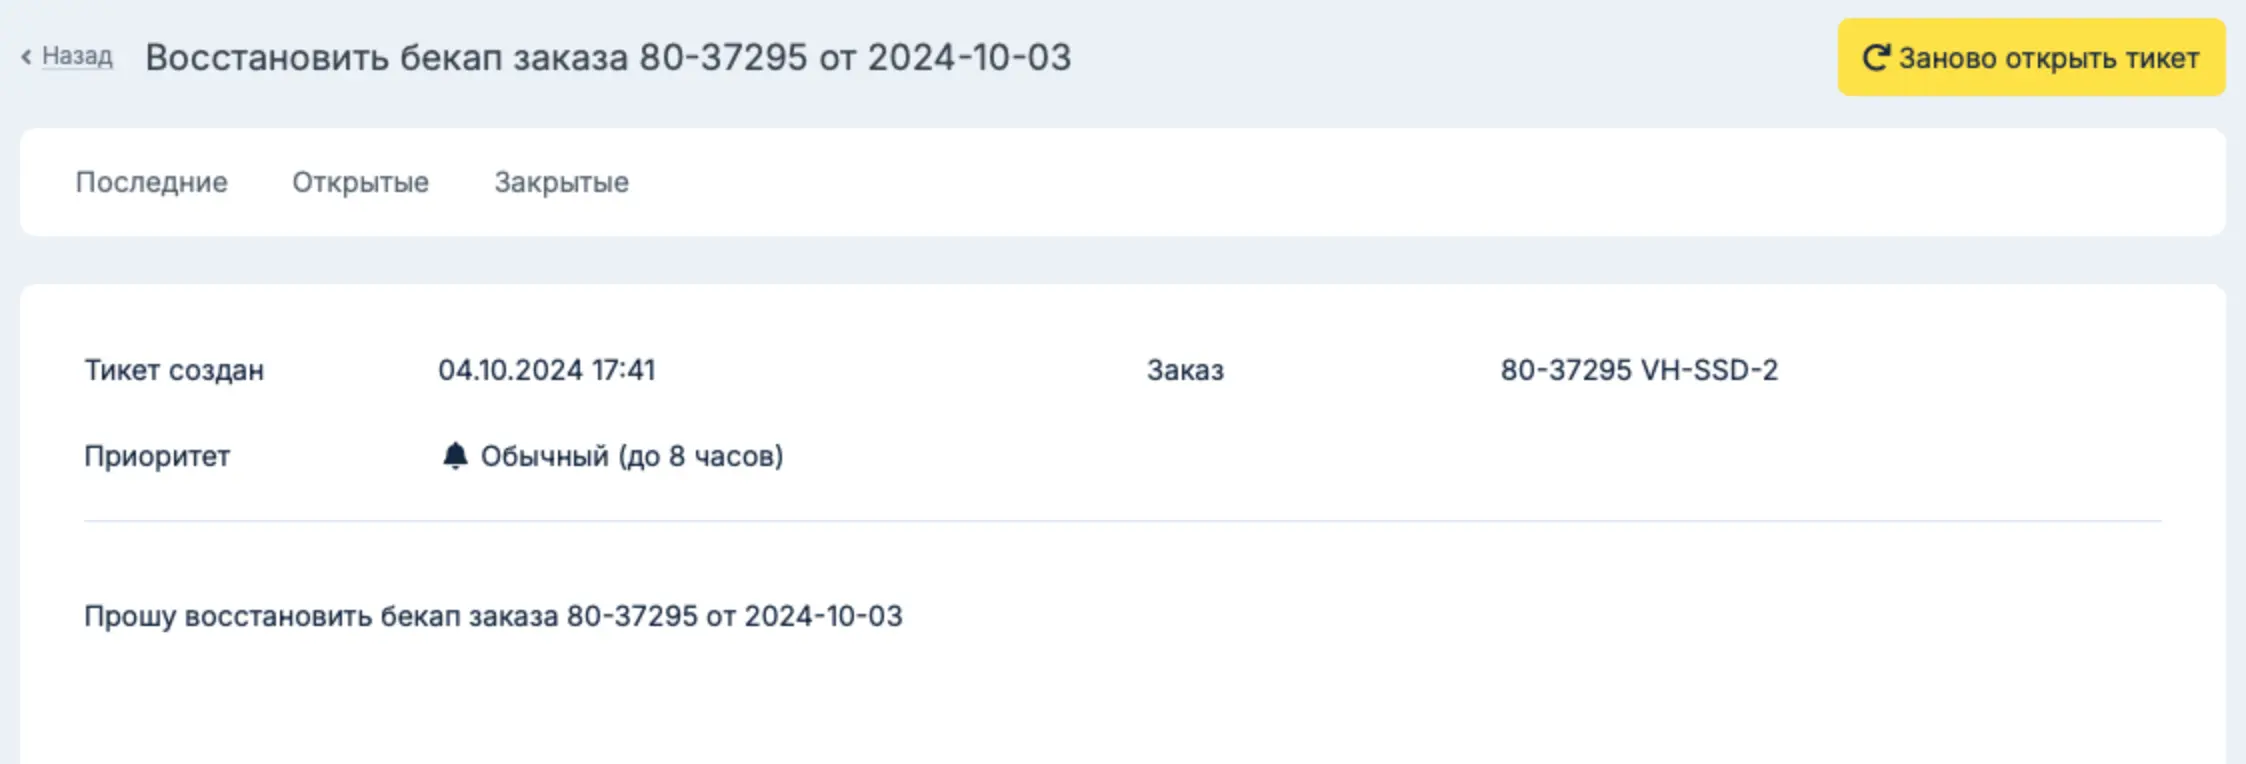Click the ticket creation date 04.10.2024 17:41
The width and height of the screenshot is (2246, 764).
tap(547, 370)
